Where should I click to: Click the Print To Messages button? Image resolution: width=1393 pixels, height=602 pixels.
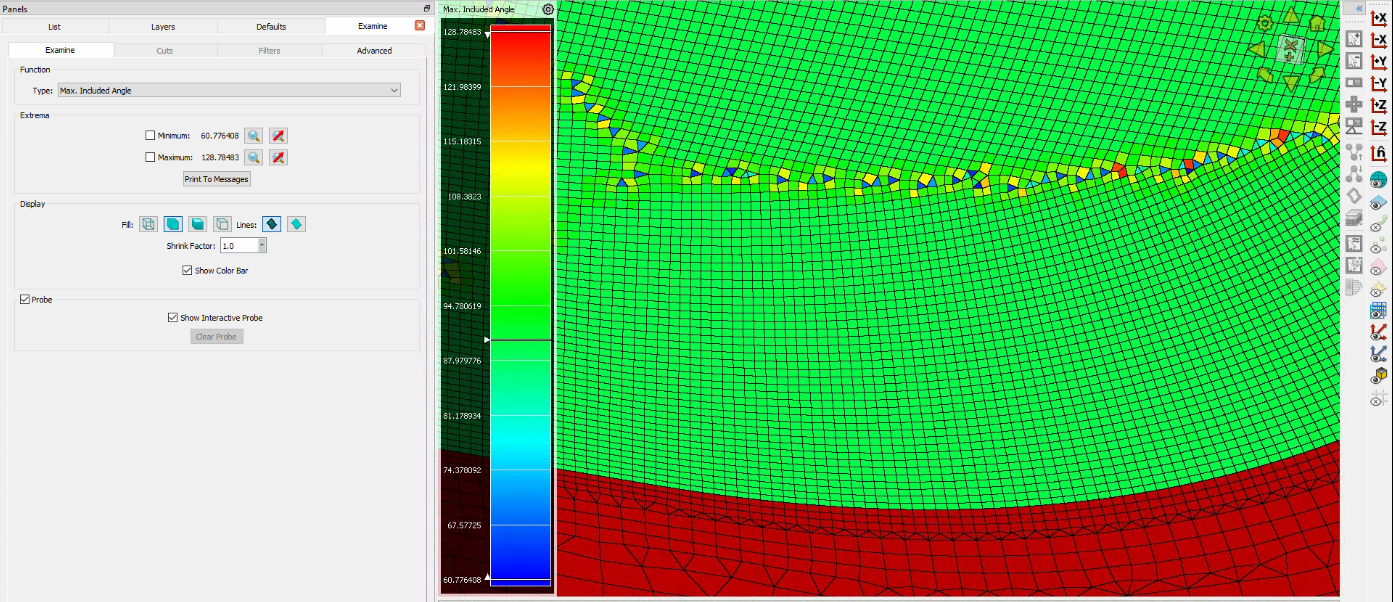tap(216, 179)
